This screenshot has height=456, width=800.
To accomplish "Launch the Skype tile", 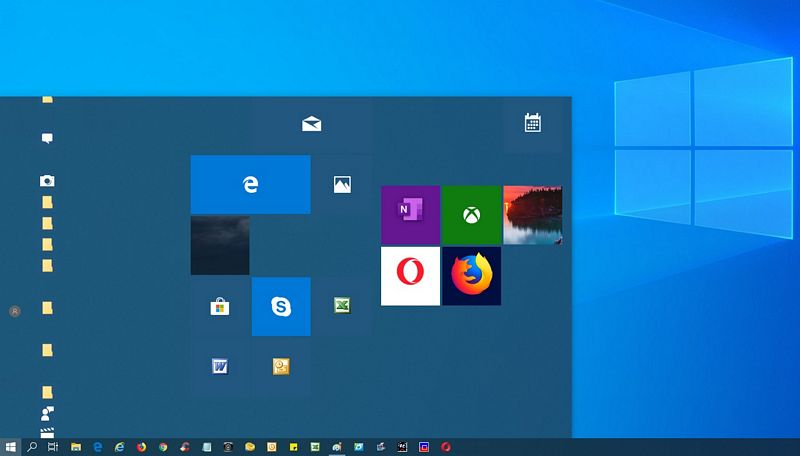I will click(281, 307).
